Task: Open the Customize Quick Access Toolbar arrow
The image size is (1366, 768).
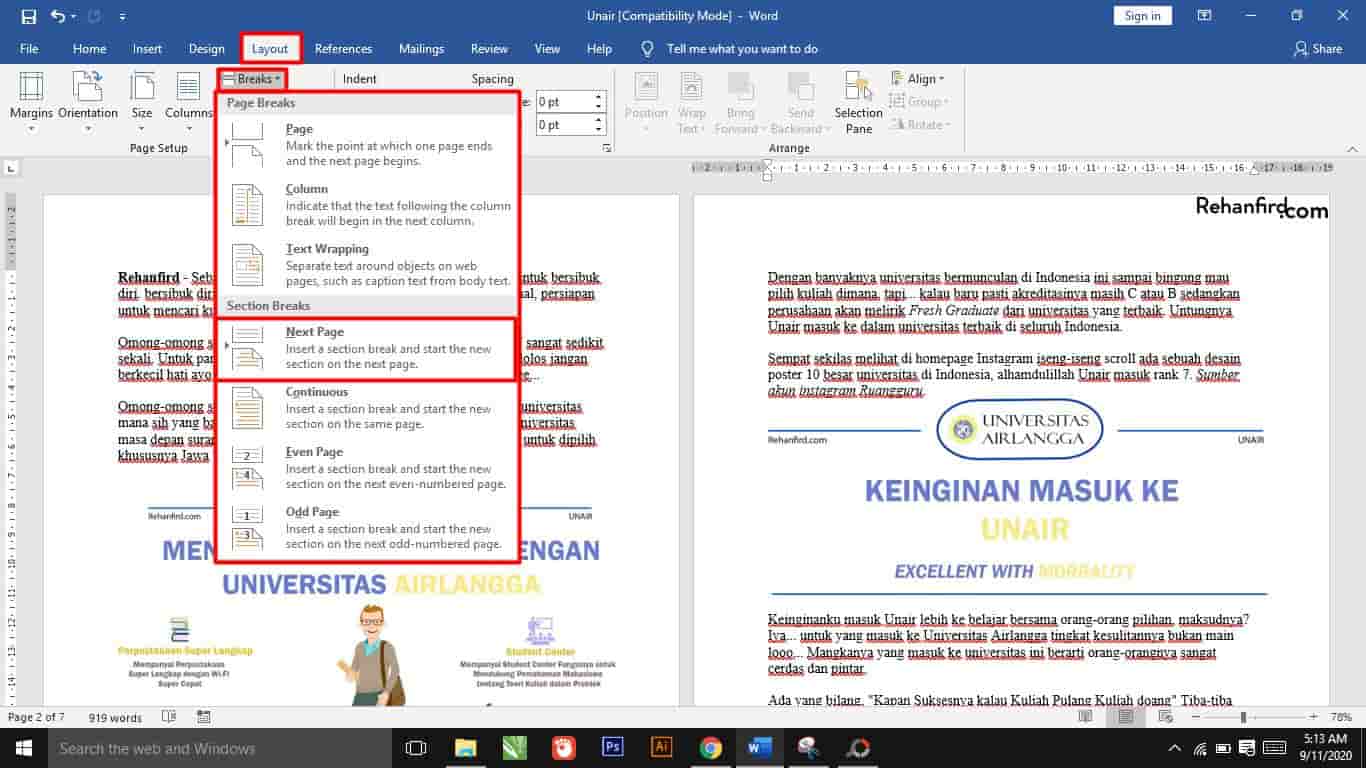Action: (122, 17)
